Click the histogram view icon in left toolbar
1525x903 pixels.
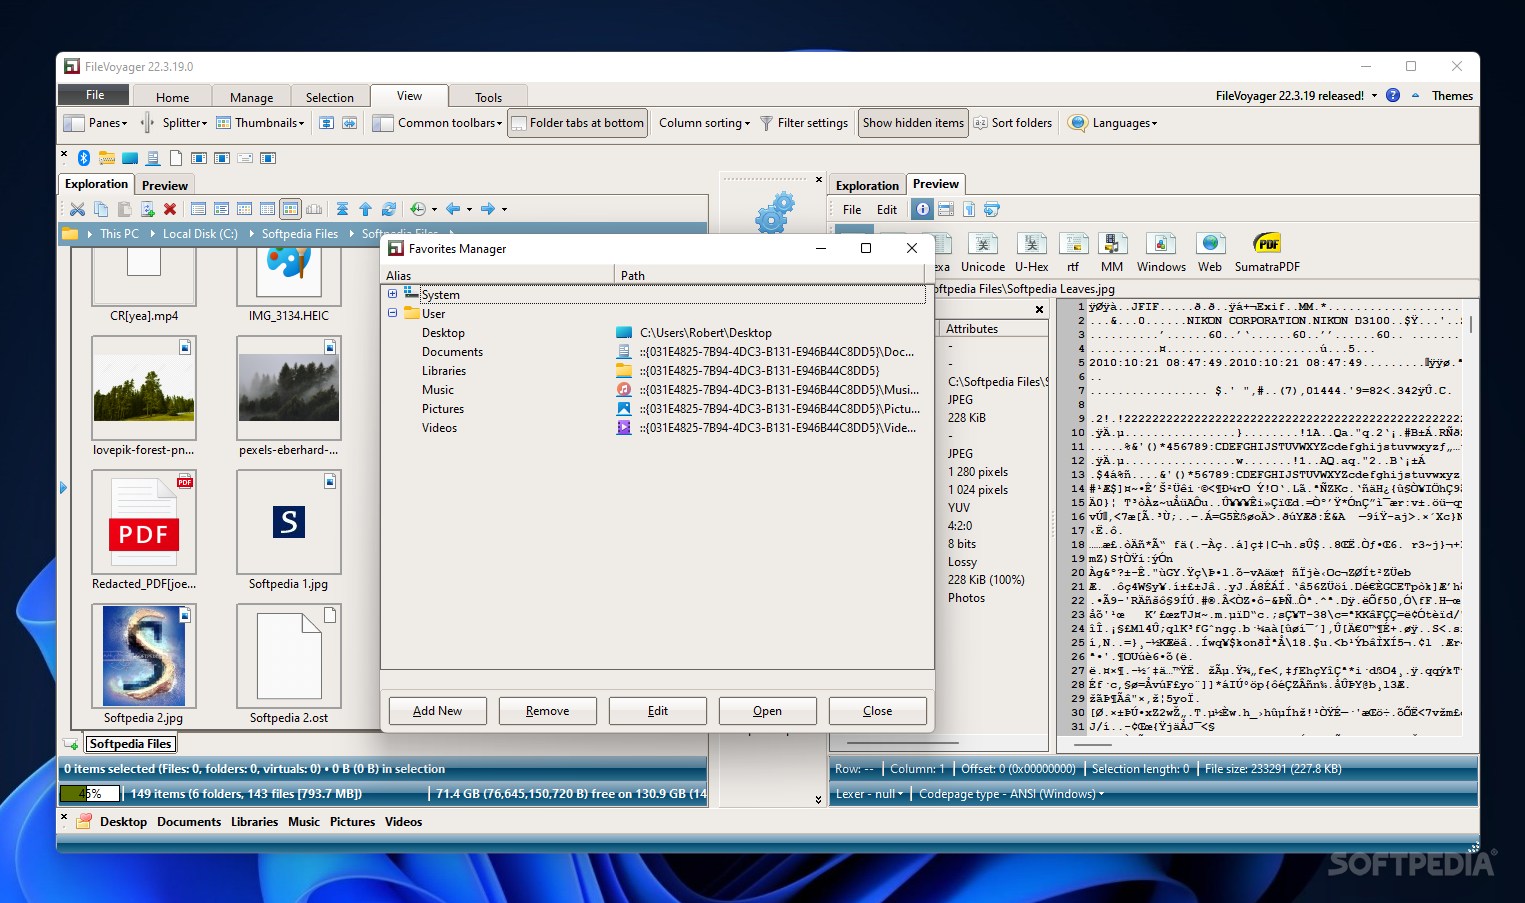(314, 209)
